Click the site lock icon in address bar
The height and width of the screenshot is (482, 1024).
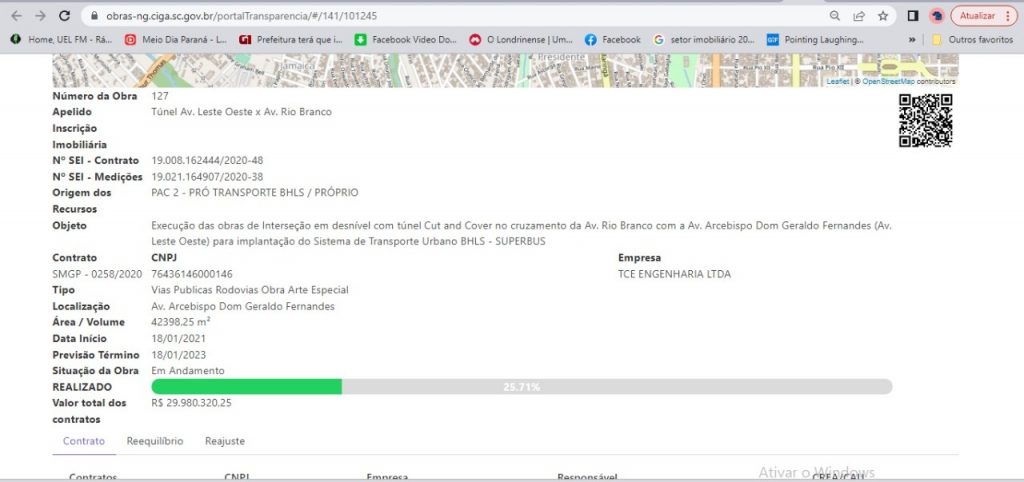[x=95, y=16]
